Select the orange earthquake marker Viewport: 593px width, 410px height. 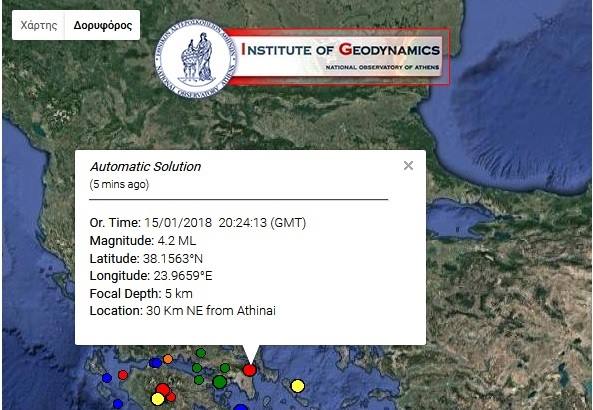click(x=168, y=359)
